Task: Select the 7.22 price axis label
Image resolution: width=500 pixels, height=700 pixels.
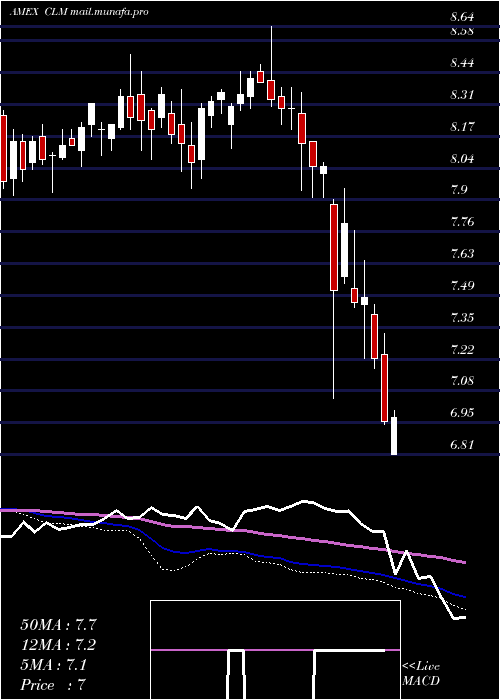Action: click(x=462, y=349)
